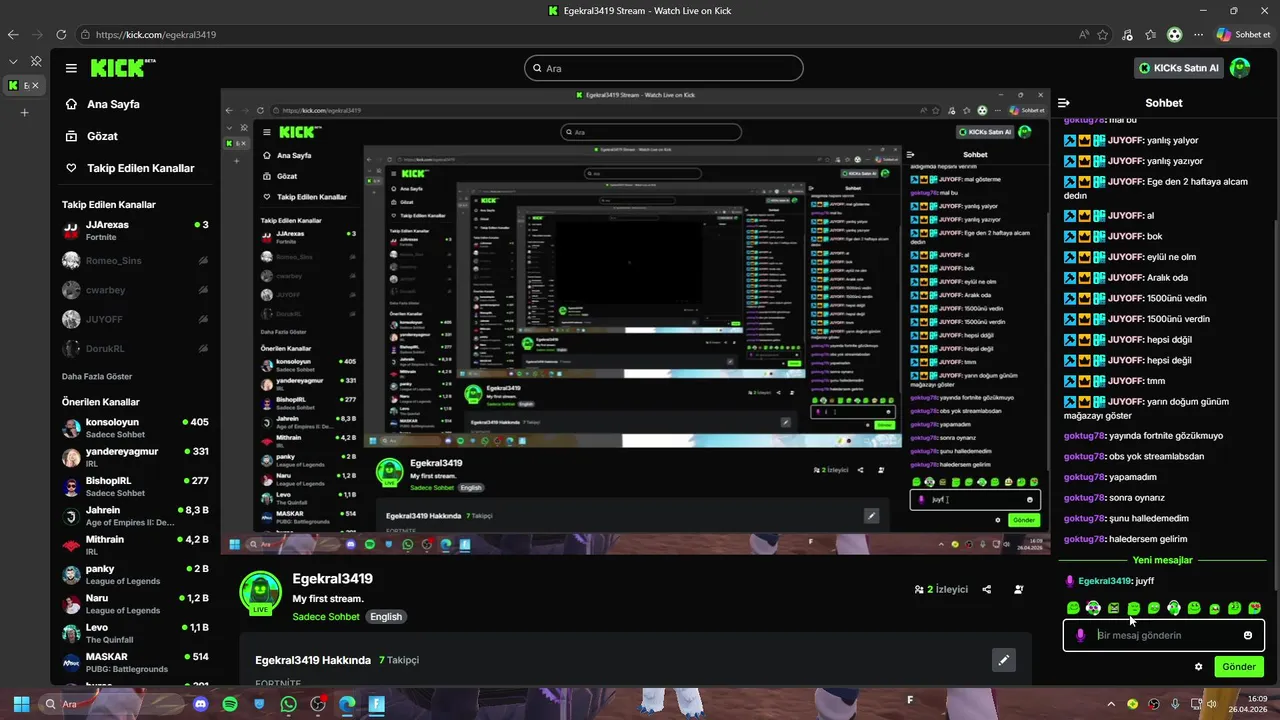Click the KICKs Satın Al button

[1180, 68]
